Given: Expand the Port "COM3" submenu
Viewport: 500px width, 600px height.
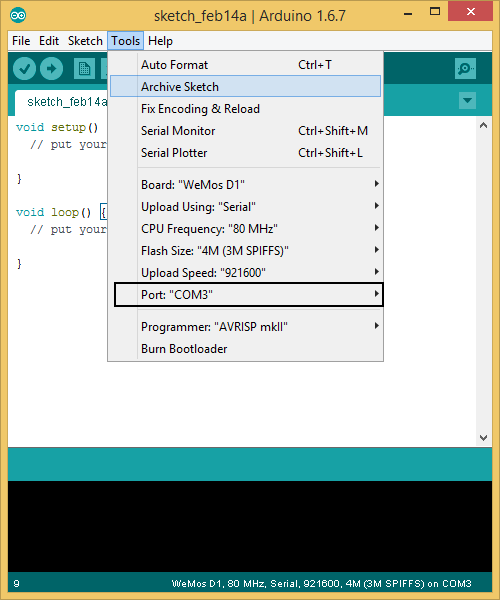Looking at the screenshot, I should click(x=249, y=295).
